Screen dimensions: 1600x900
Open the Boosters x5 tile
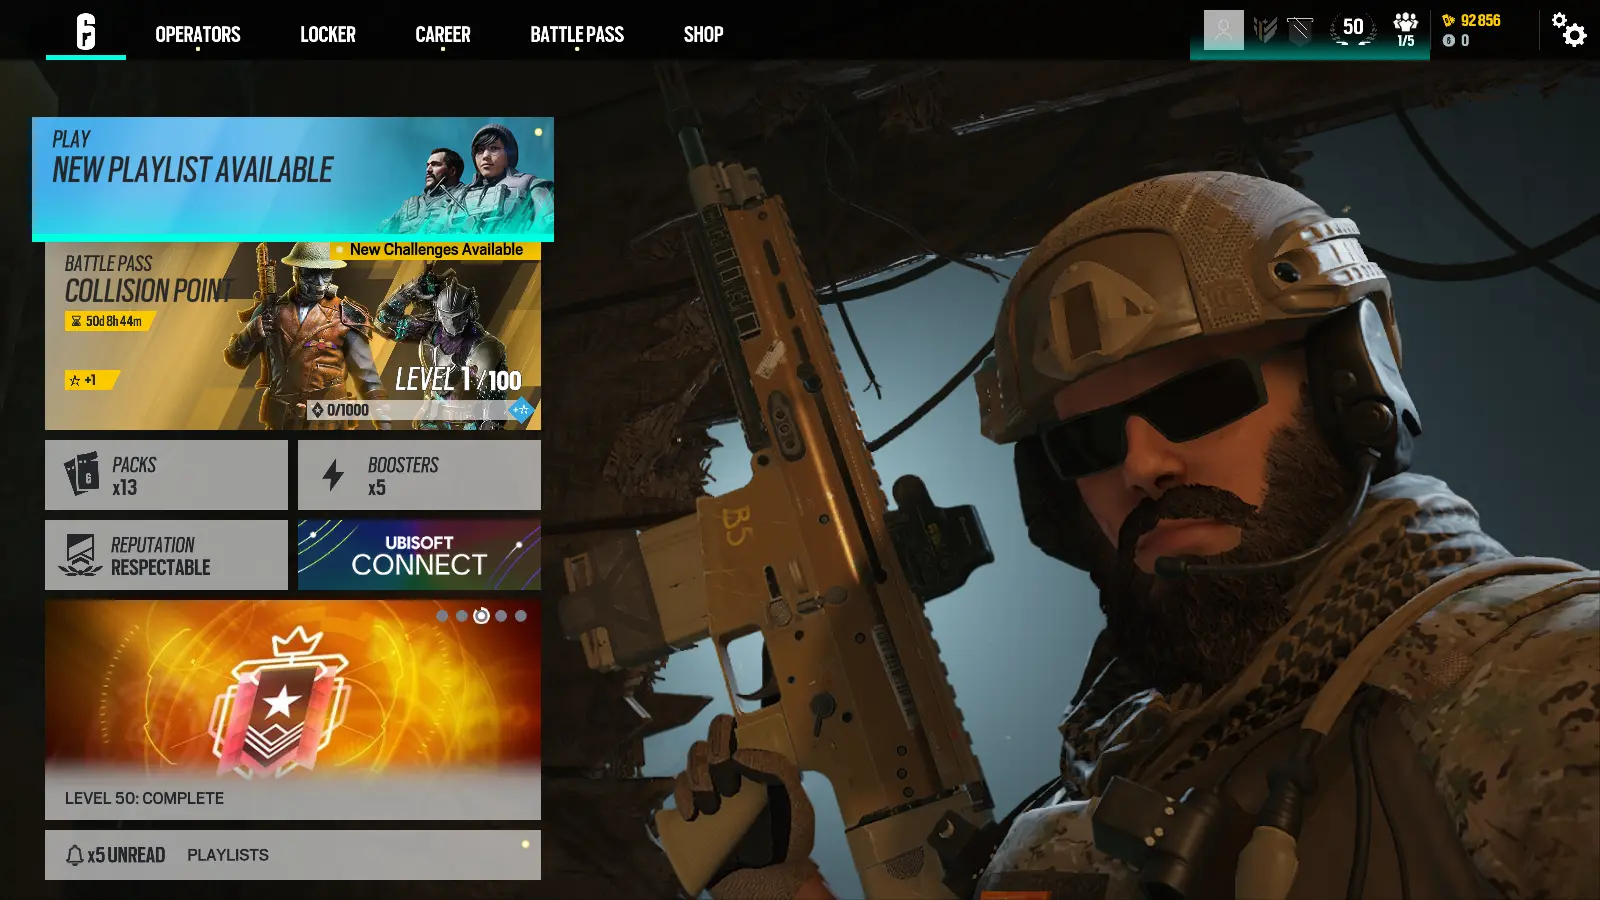click(x=419, y=475)
